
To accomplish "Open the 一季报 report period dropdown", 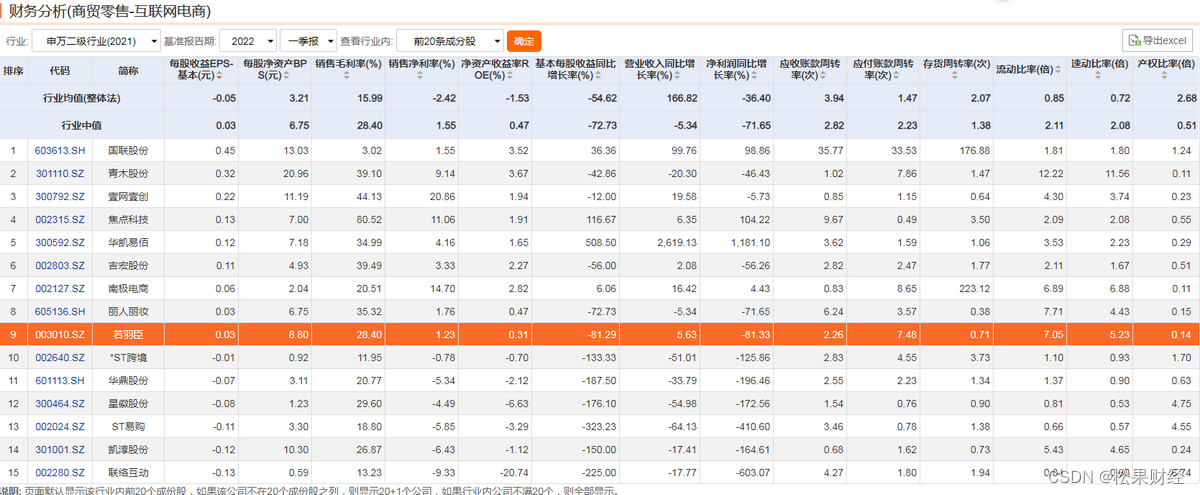I will pyautogui.click(x=309, y=41).
